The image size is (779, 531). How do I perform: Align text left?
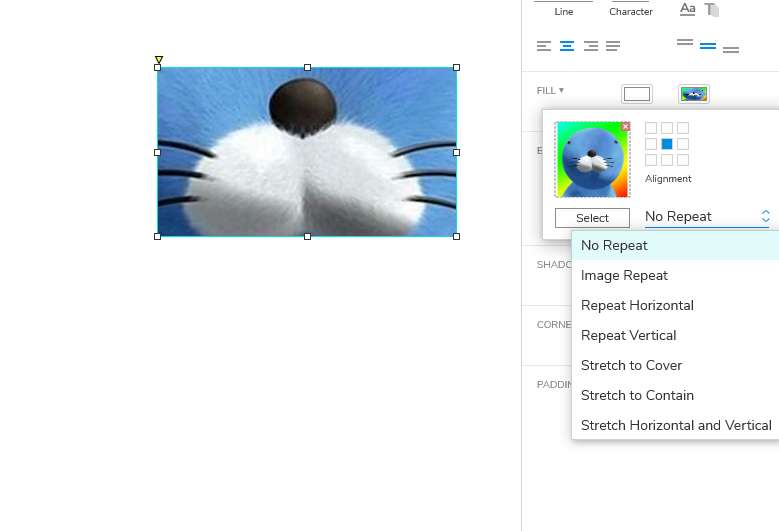544,46
